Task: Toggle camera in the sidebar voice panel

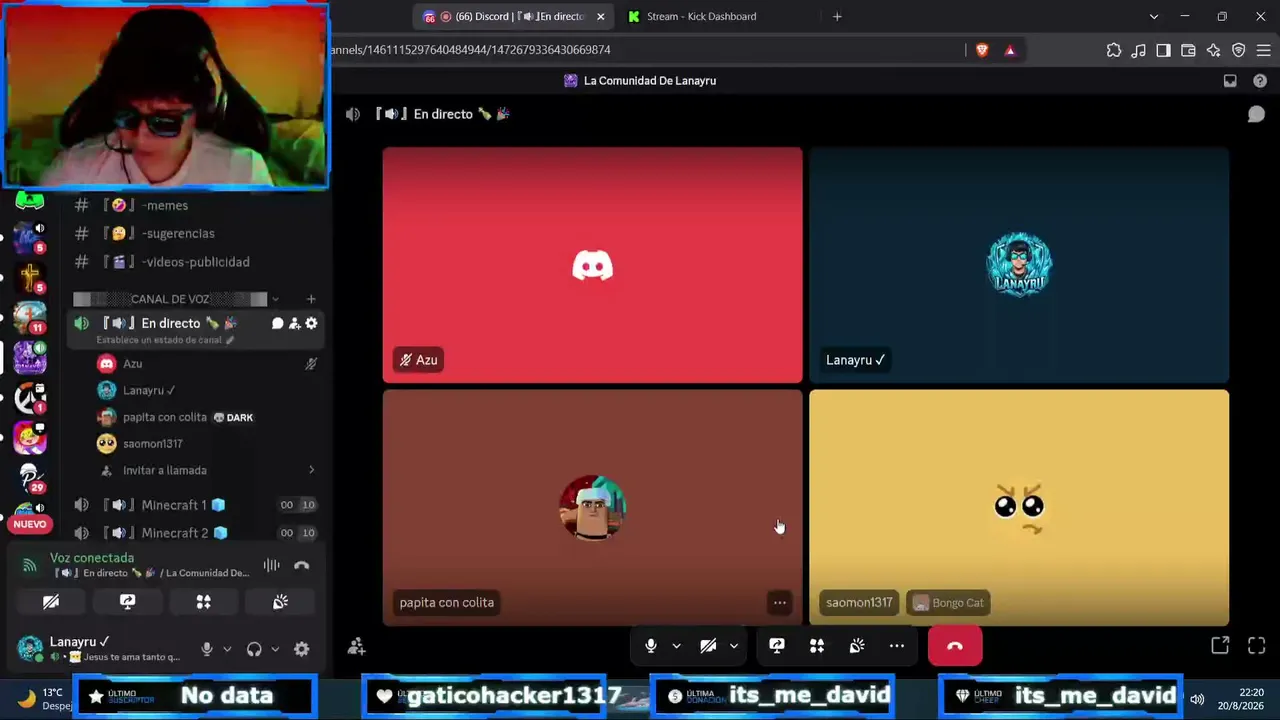Action: tap(51, 602)
